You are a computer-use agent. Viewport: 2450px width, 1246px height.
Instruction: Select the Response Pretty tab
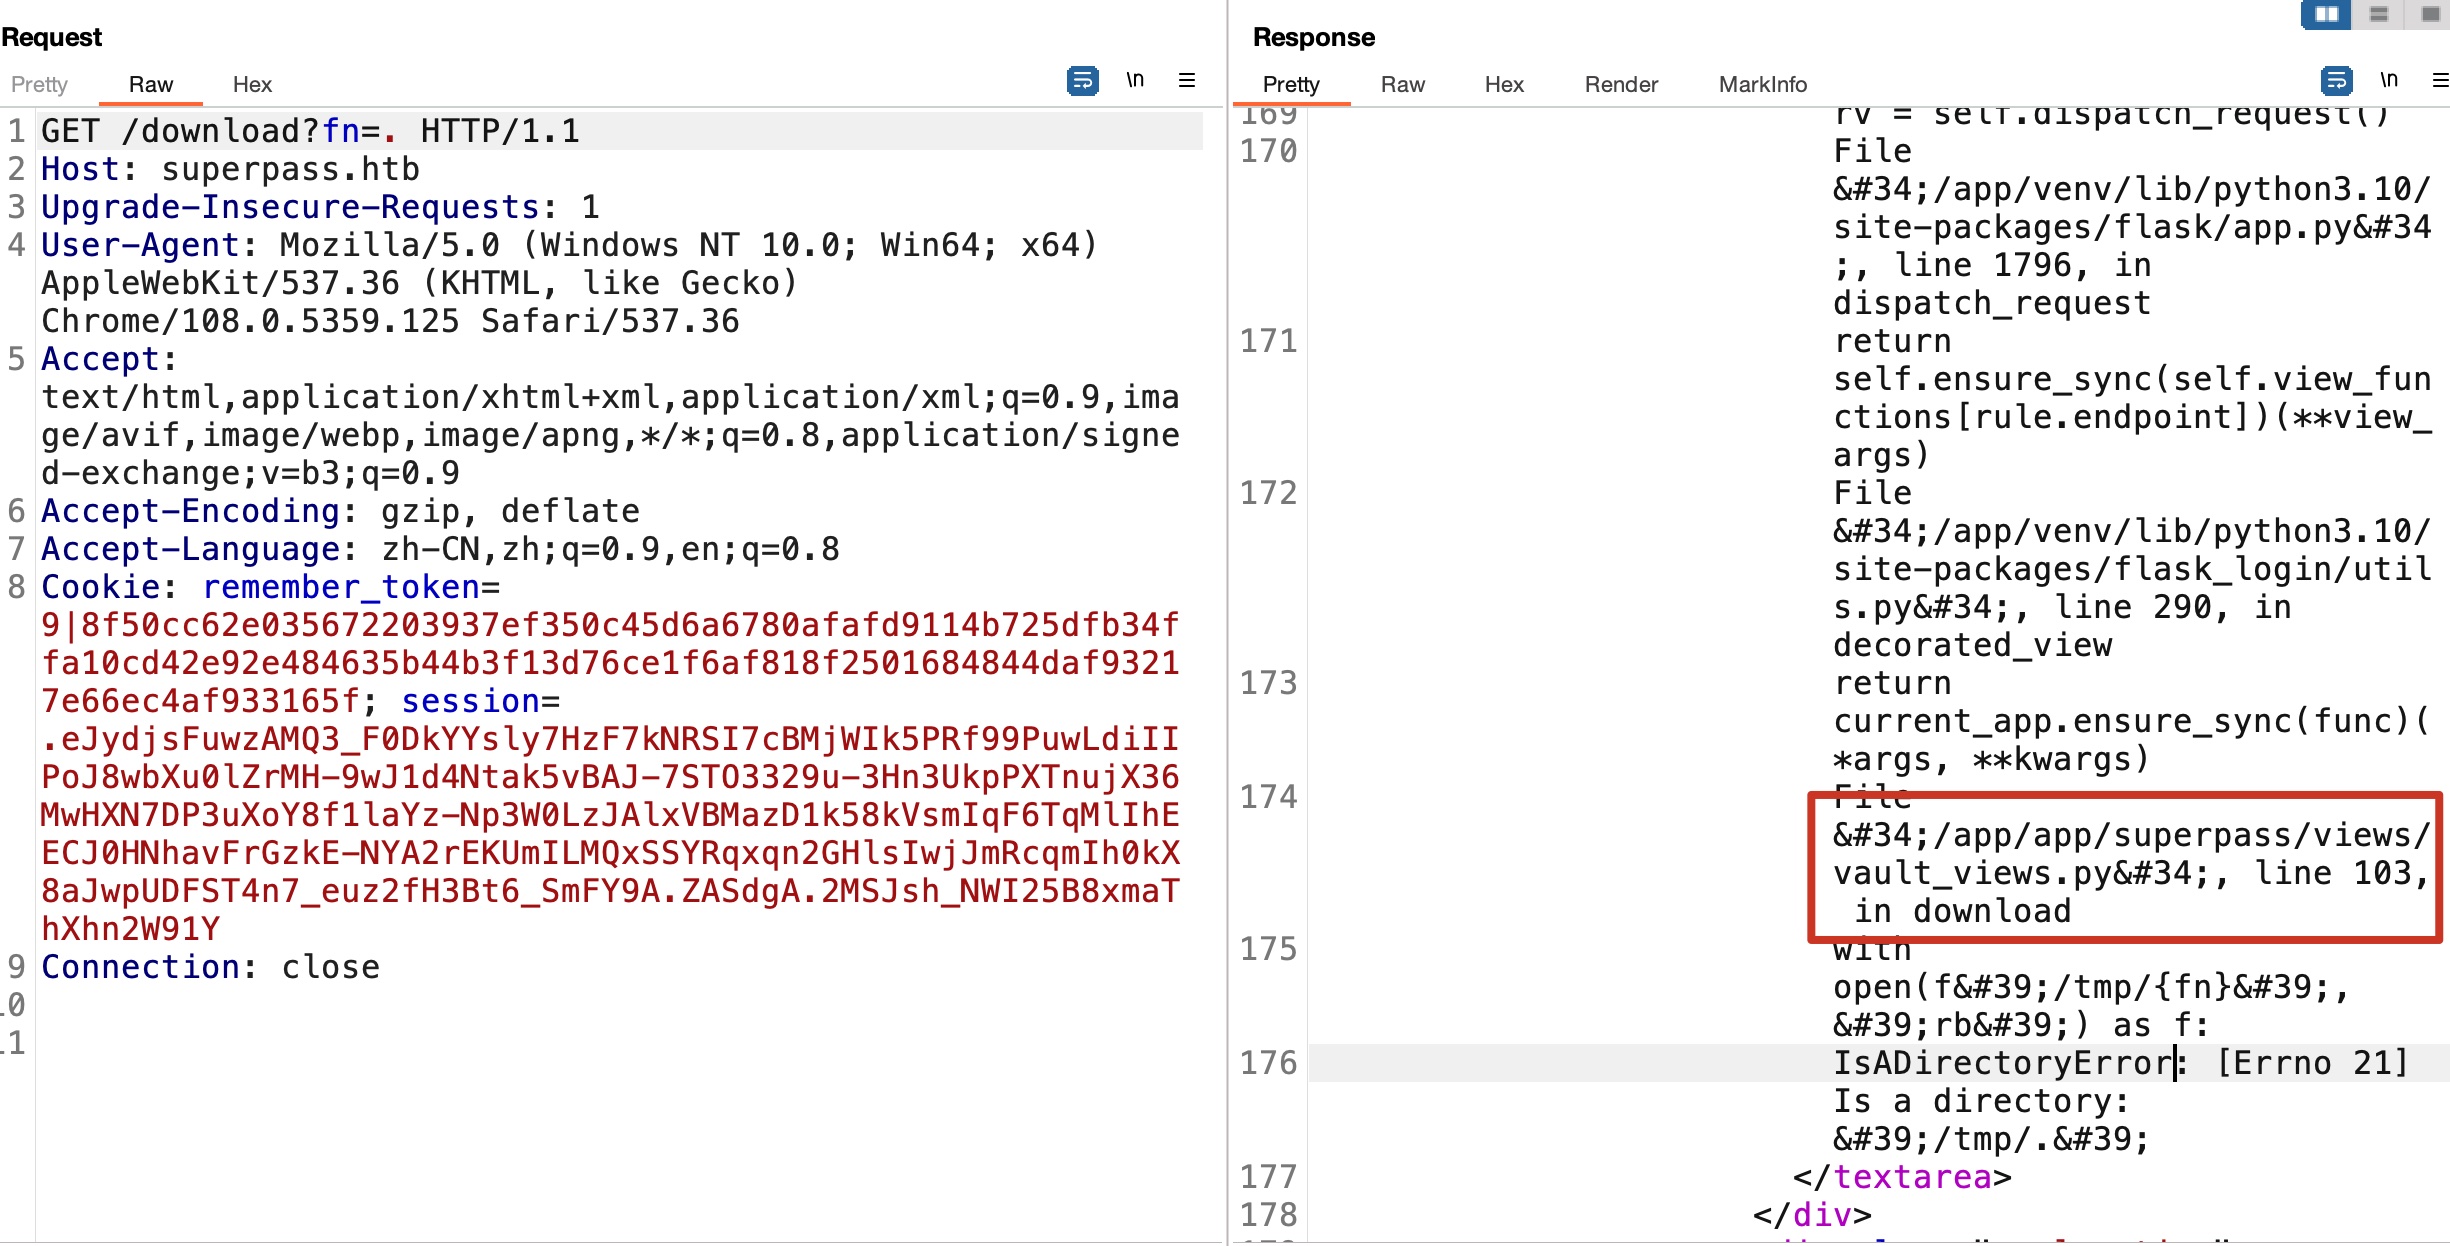[1291, 84]
